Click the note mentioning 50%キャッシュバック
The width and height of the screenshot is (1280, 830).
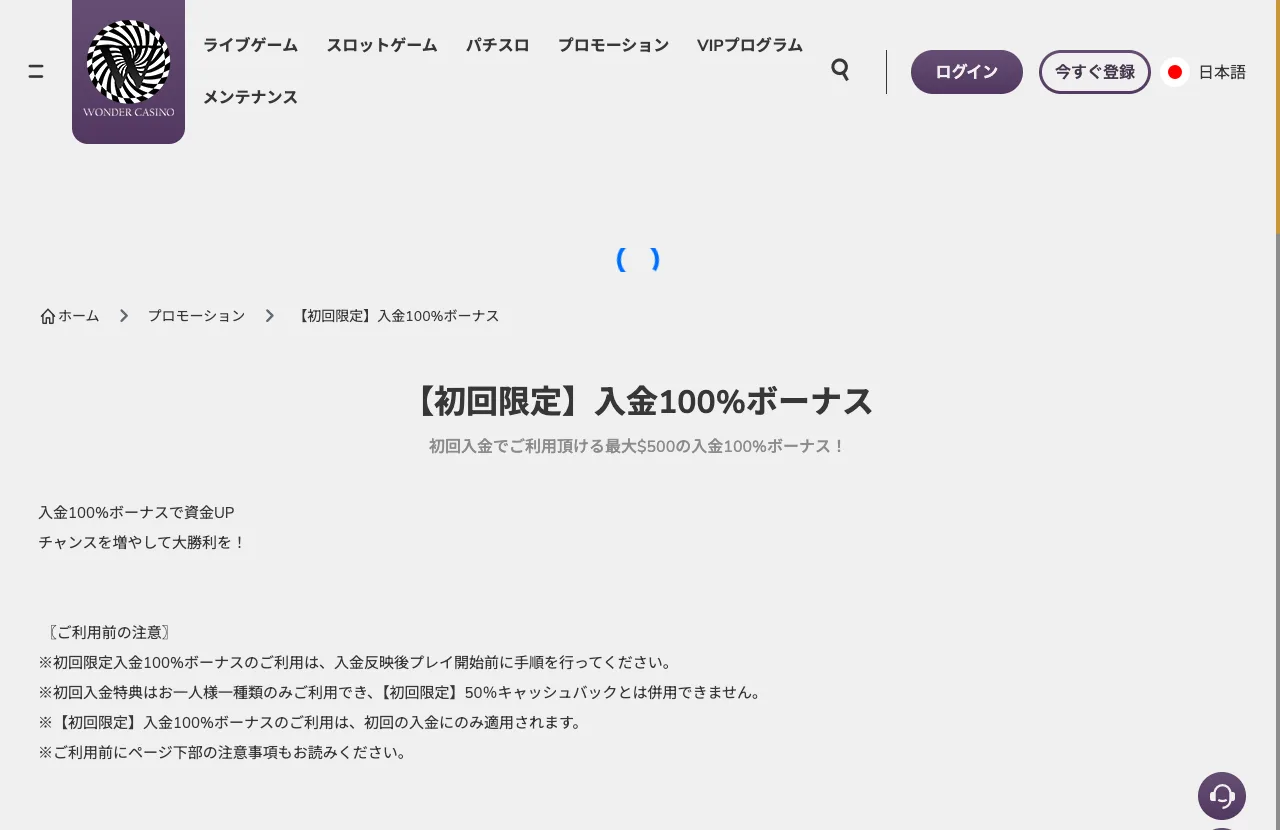401,692
